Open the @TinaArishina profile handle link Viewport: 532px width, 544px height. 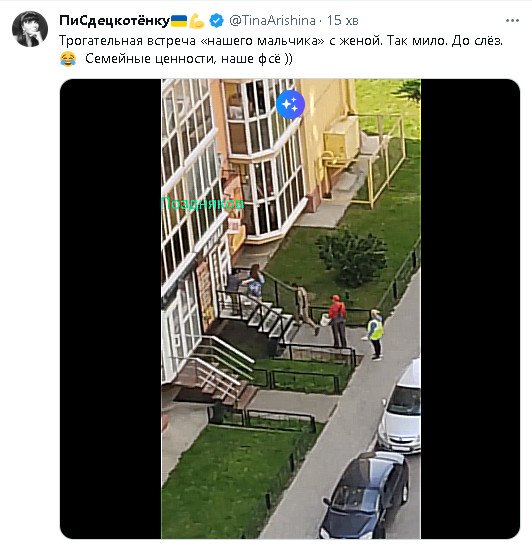(x=272, y=21)
